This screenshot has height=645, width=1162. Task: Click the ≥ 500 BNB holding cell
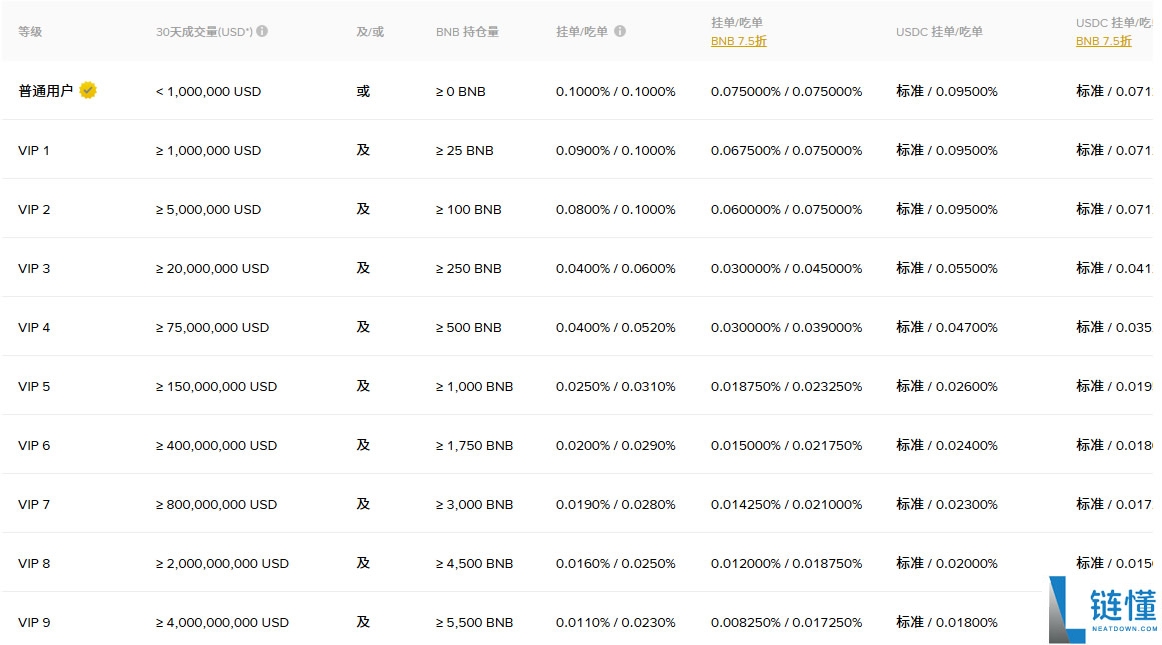tap(468, 328)
